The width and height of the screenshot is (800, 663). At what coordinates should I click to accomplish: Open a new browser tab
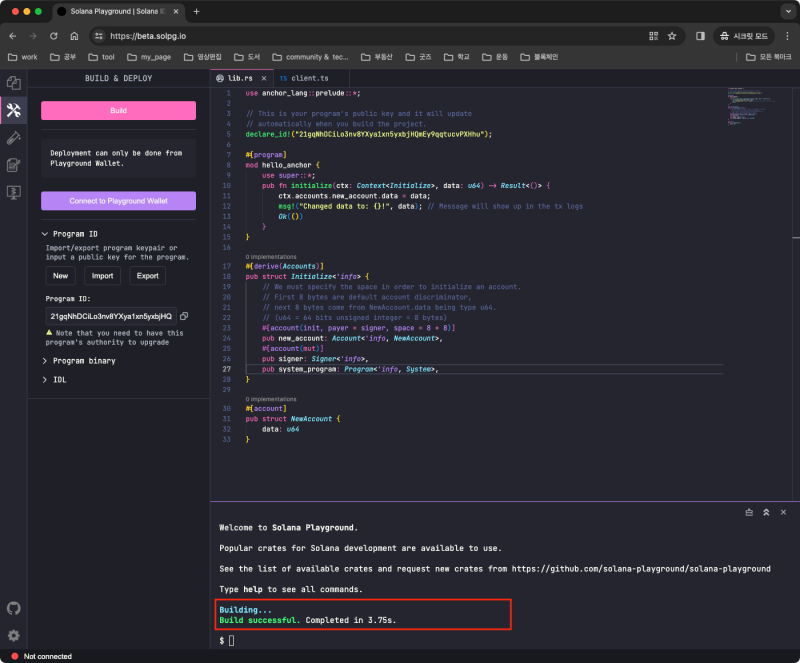pos(196,11)
